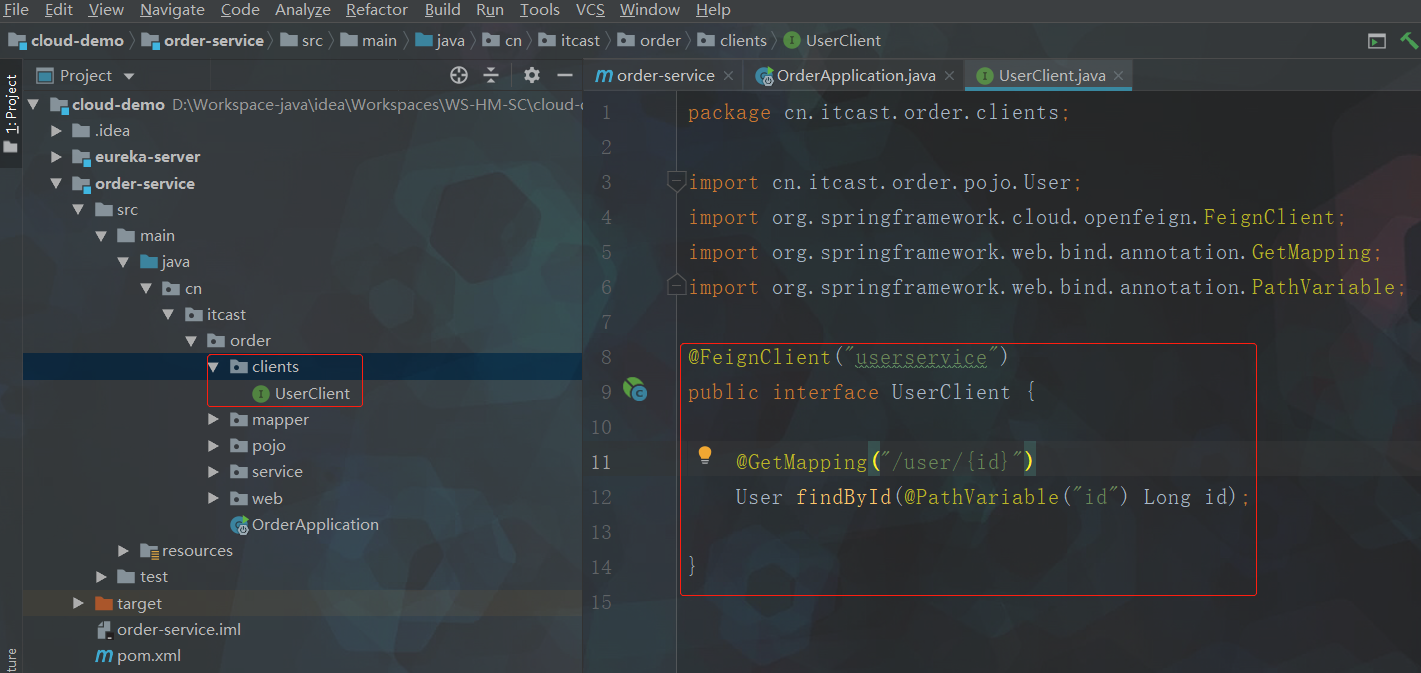Viewport: 1421px width, 673px height.
Task: Open the Refactor menu
Action: pos(377,10)
